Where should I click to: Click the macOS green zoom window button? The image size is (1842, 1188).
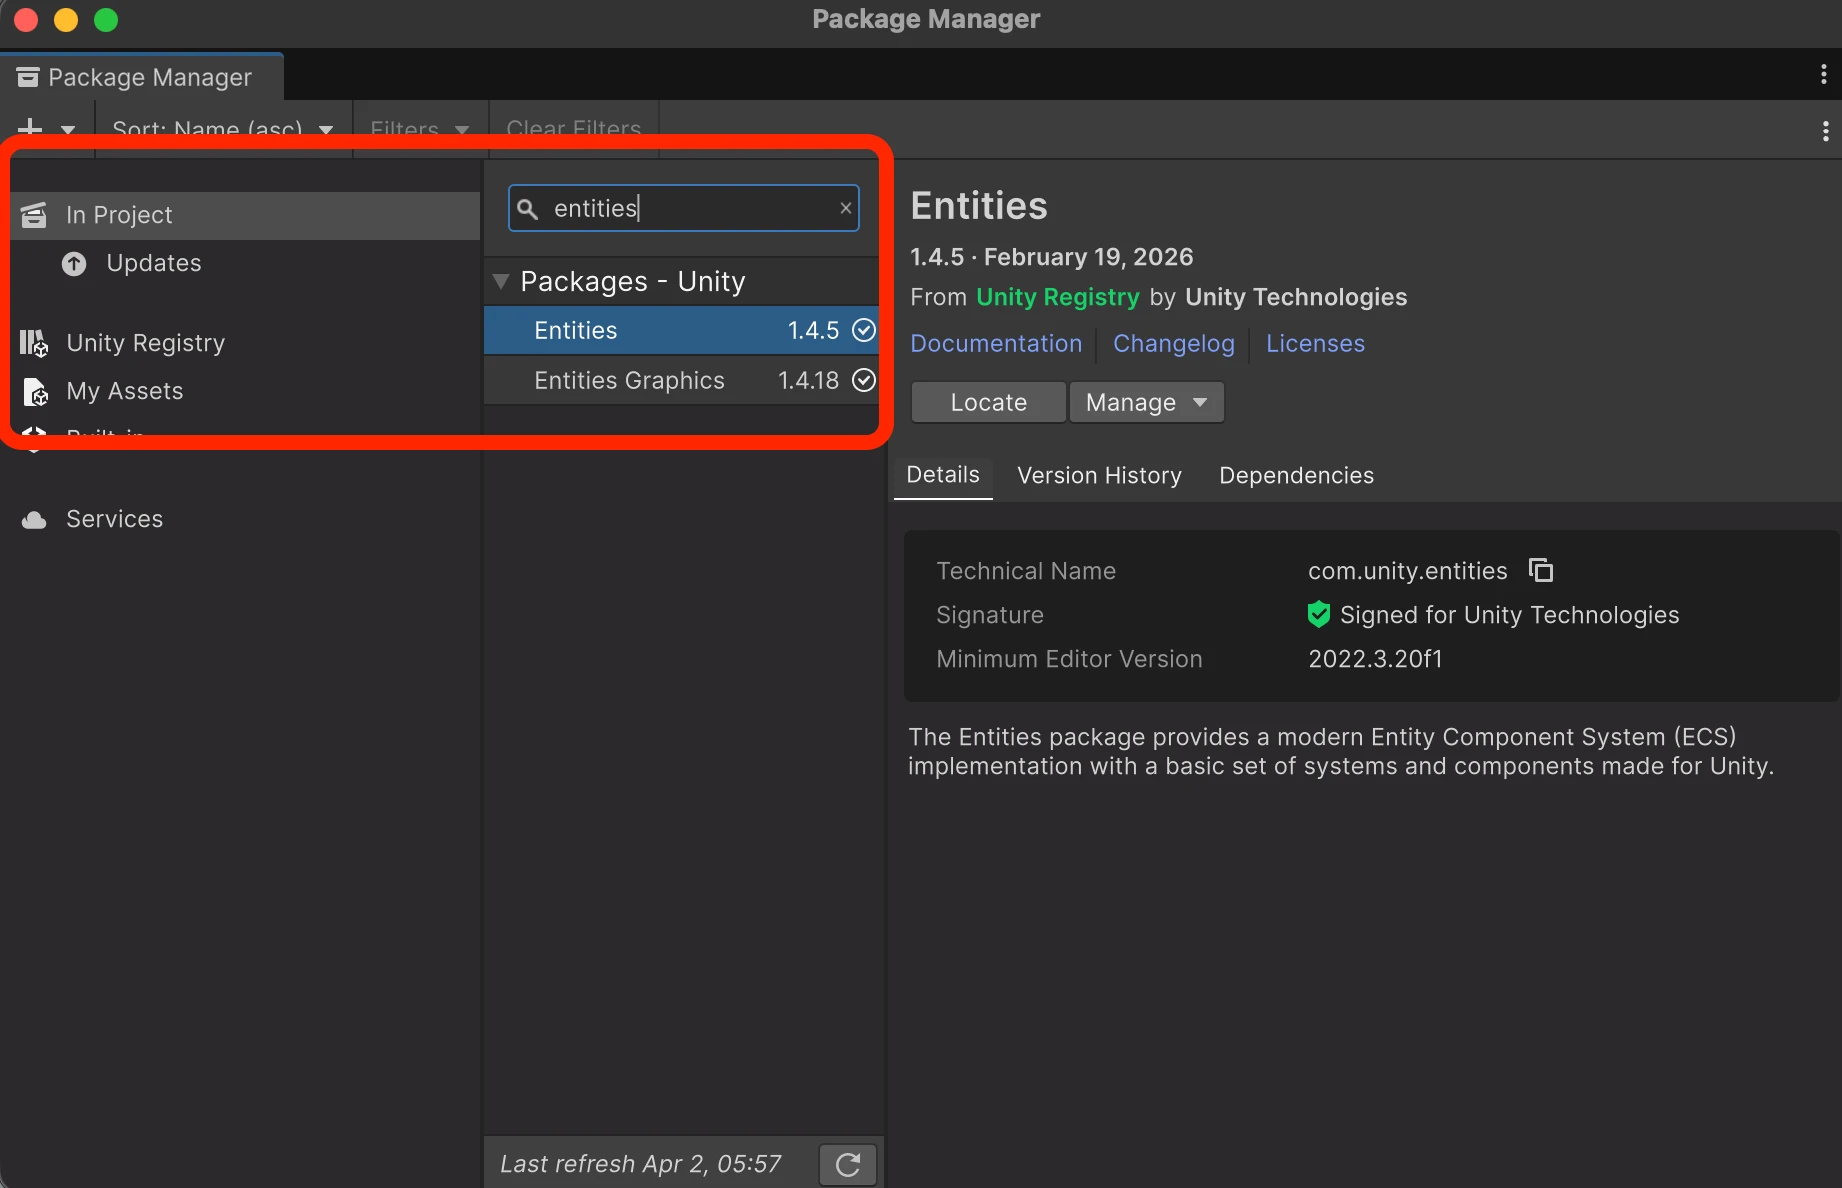pyautogui.click(x=106, y=20)
